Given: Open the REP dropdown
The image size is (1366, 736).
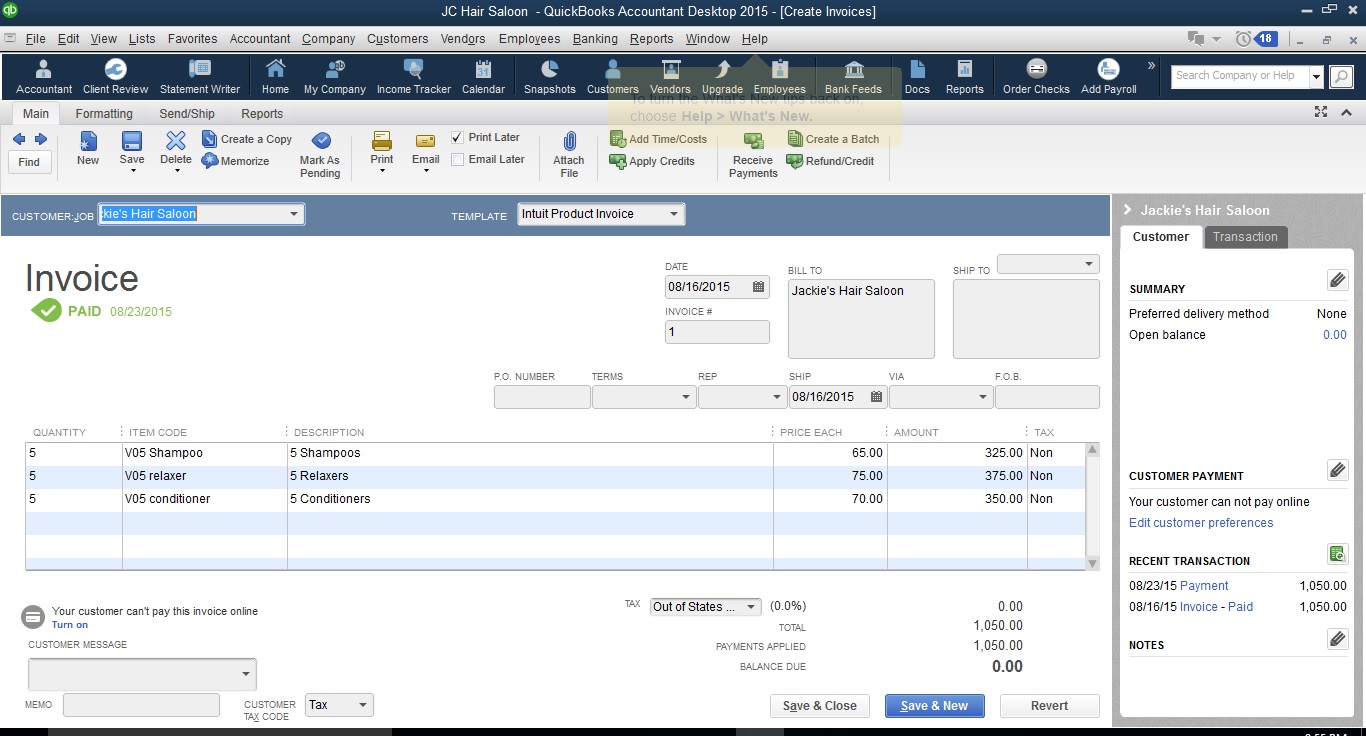Looking at the screenshot, I should 777,397.
